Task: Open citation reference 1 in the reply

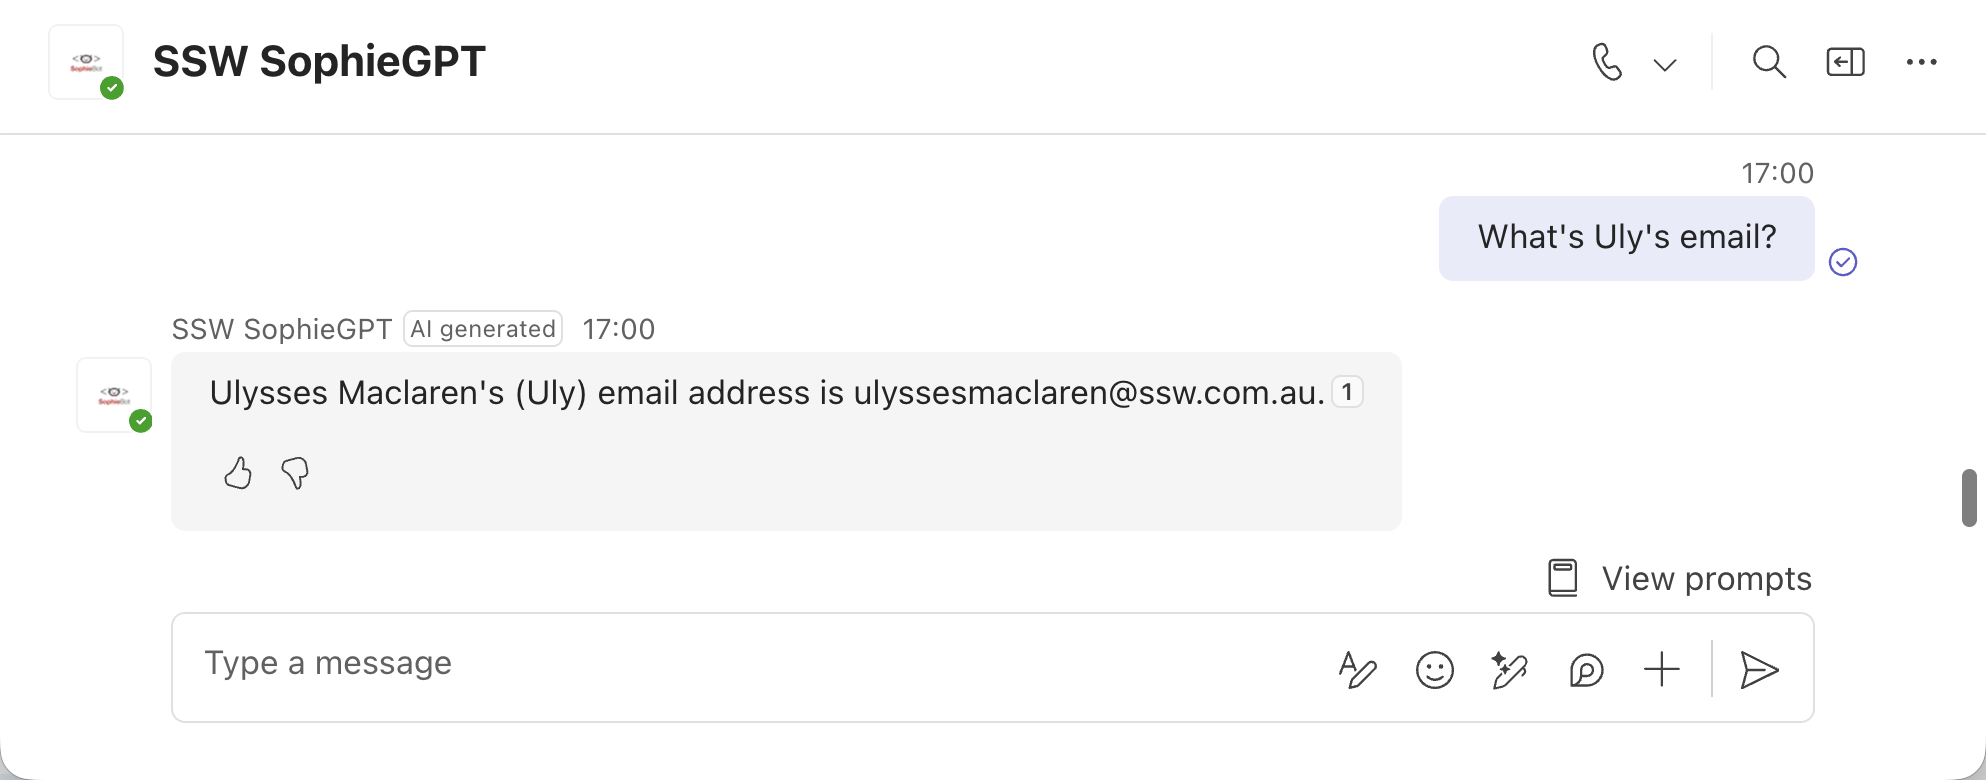Action: pos(1347,392)
